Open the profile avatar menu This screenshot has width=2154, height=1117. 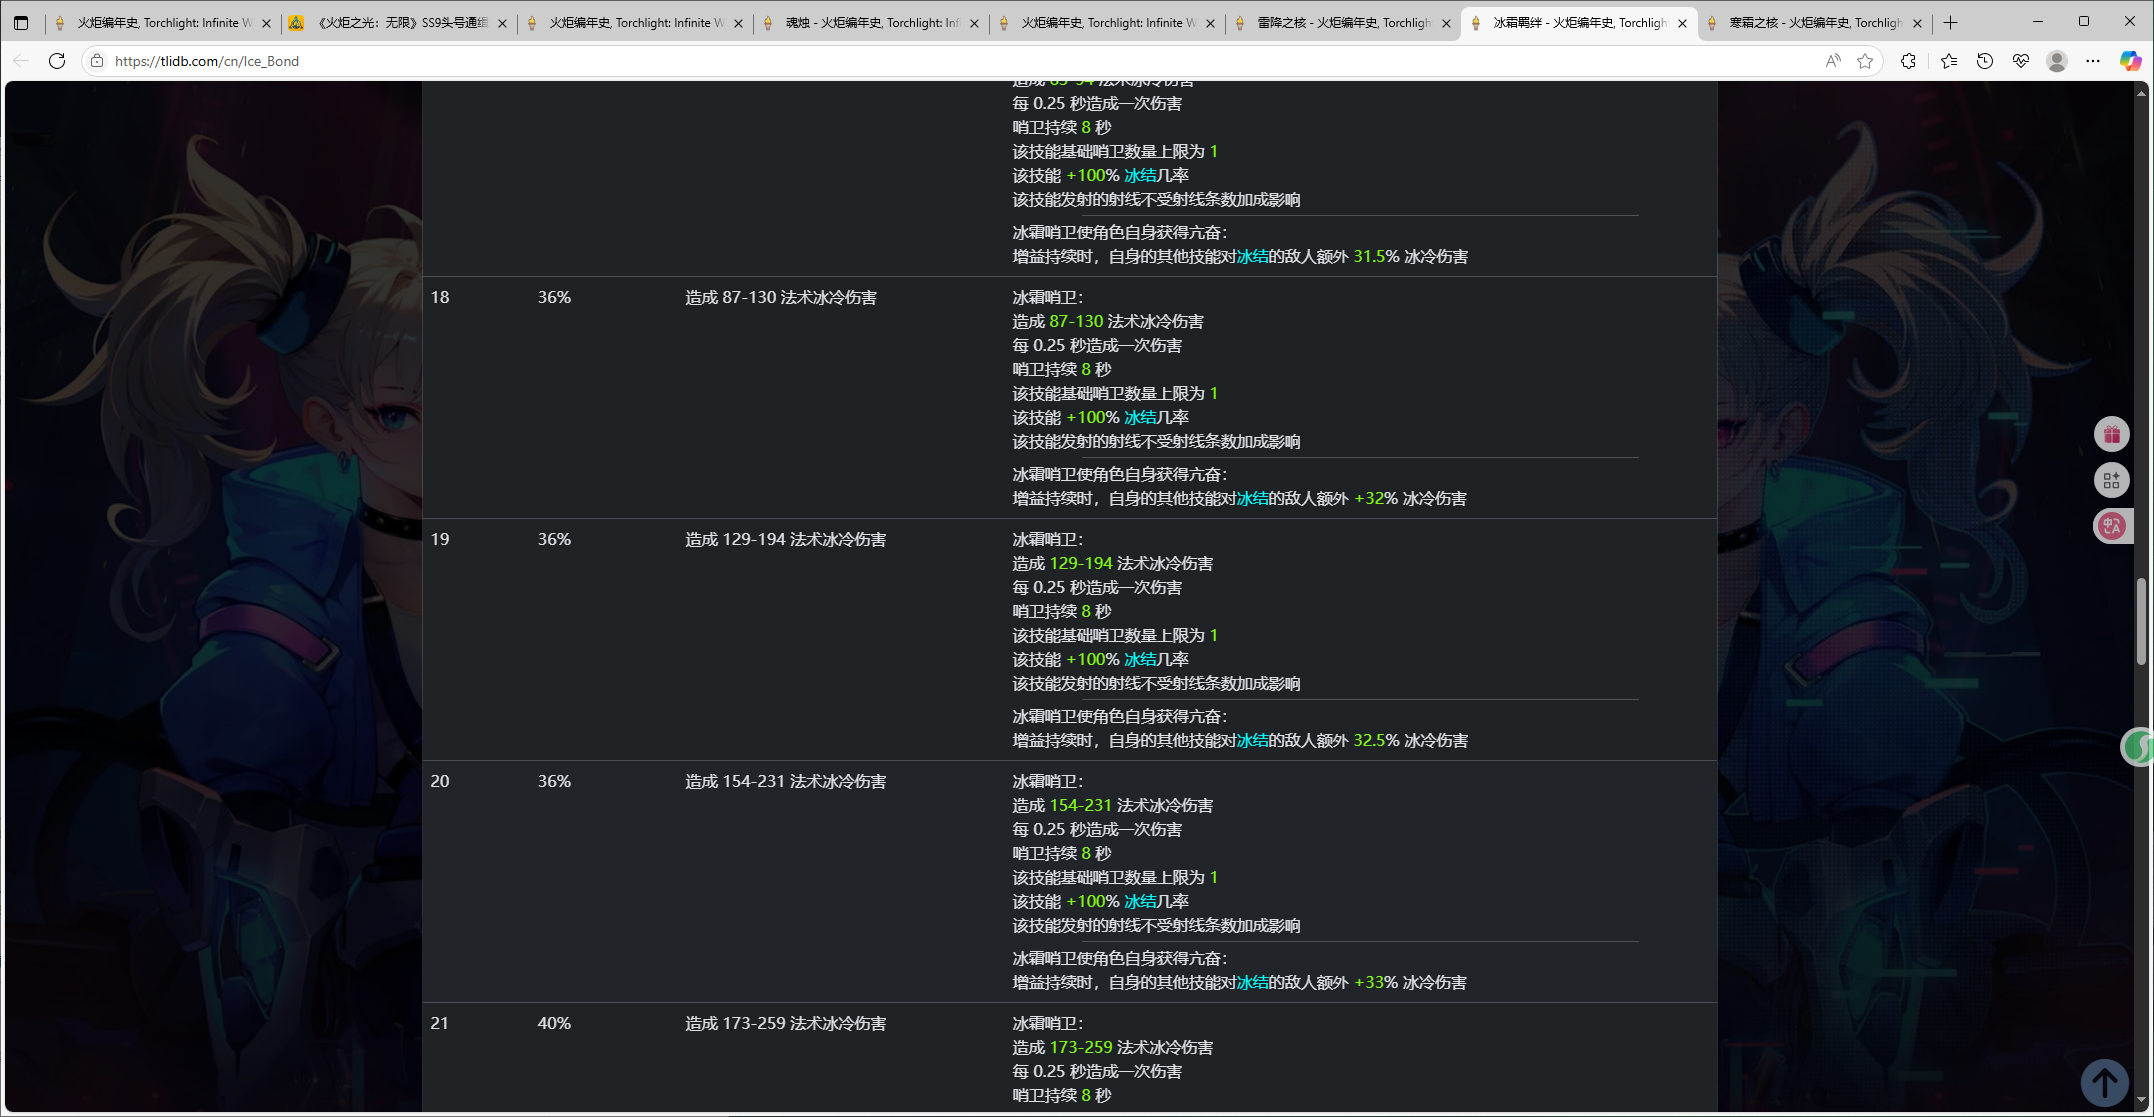[2057, 61]
